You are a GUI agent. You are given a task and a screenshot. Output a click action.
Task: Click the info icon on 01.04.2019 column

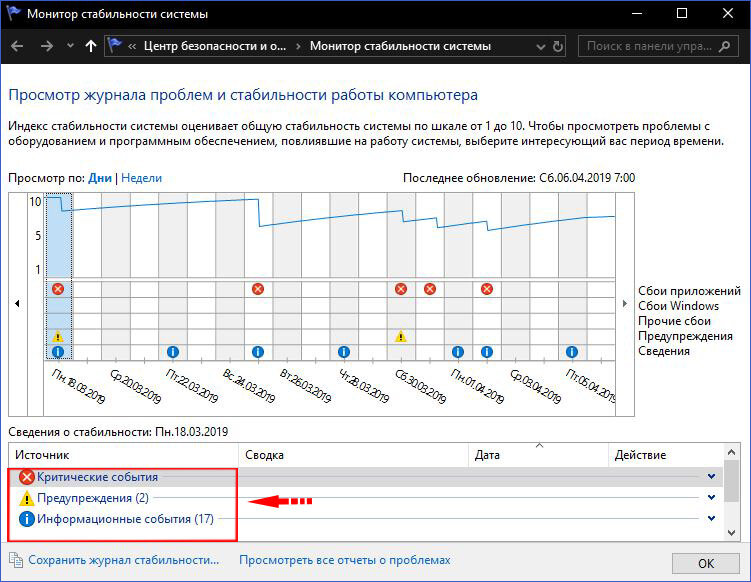[x=458, y=352]
